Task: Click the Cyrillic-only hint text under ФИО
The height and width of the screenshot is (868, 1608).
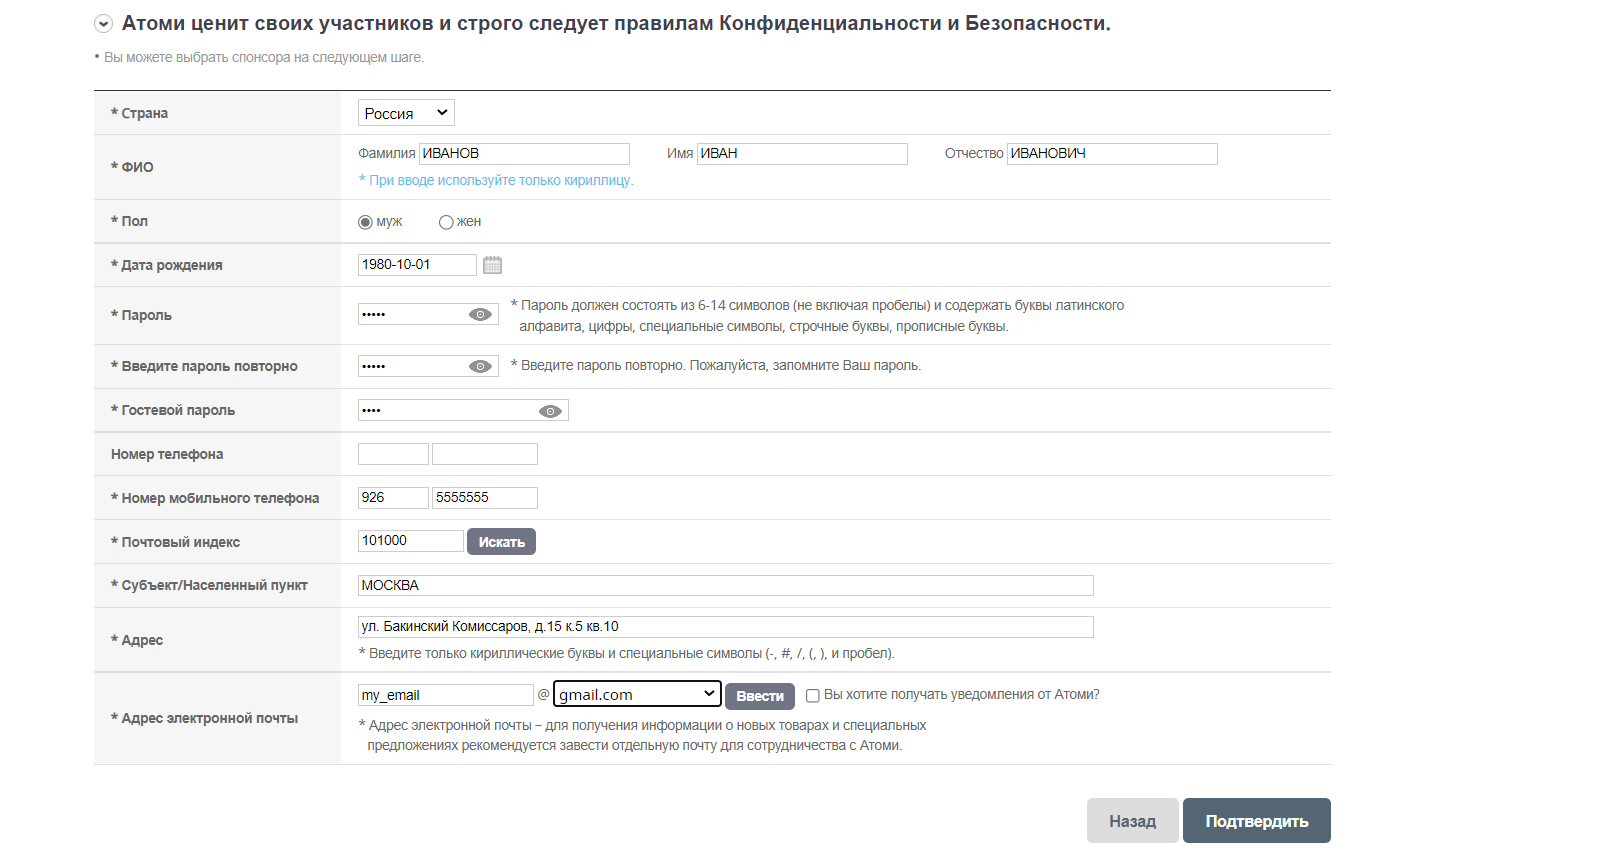Action: point(496,180)
